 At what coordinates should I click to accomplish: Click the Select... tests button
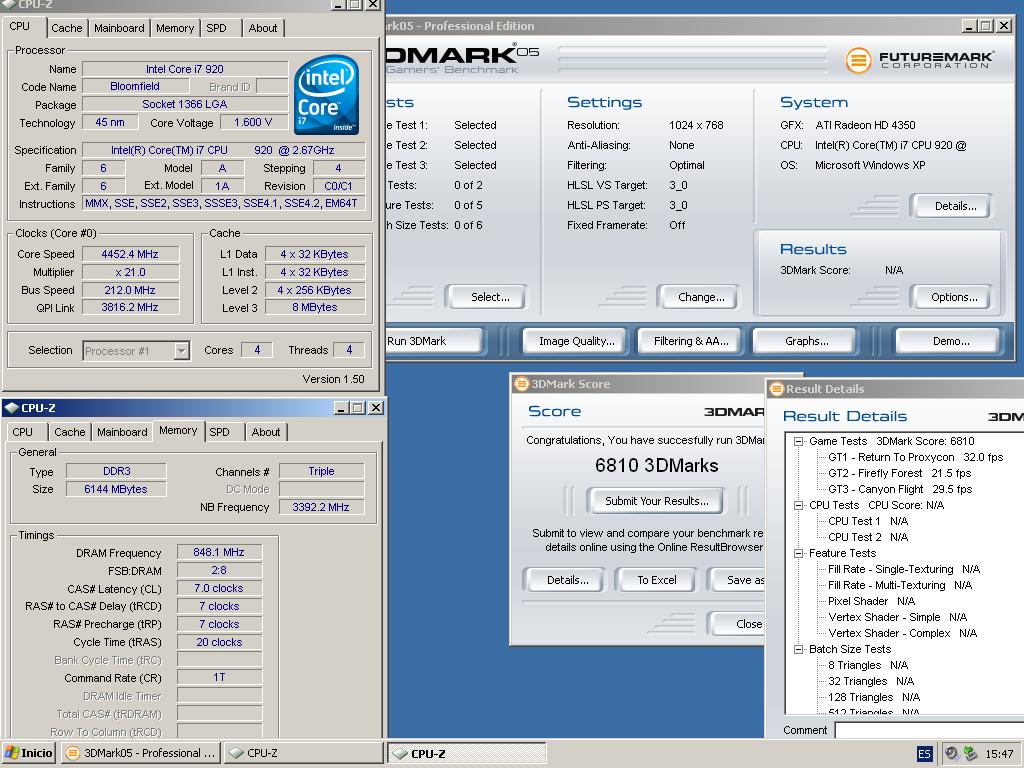point(487,297)
